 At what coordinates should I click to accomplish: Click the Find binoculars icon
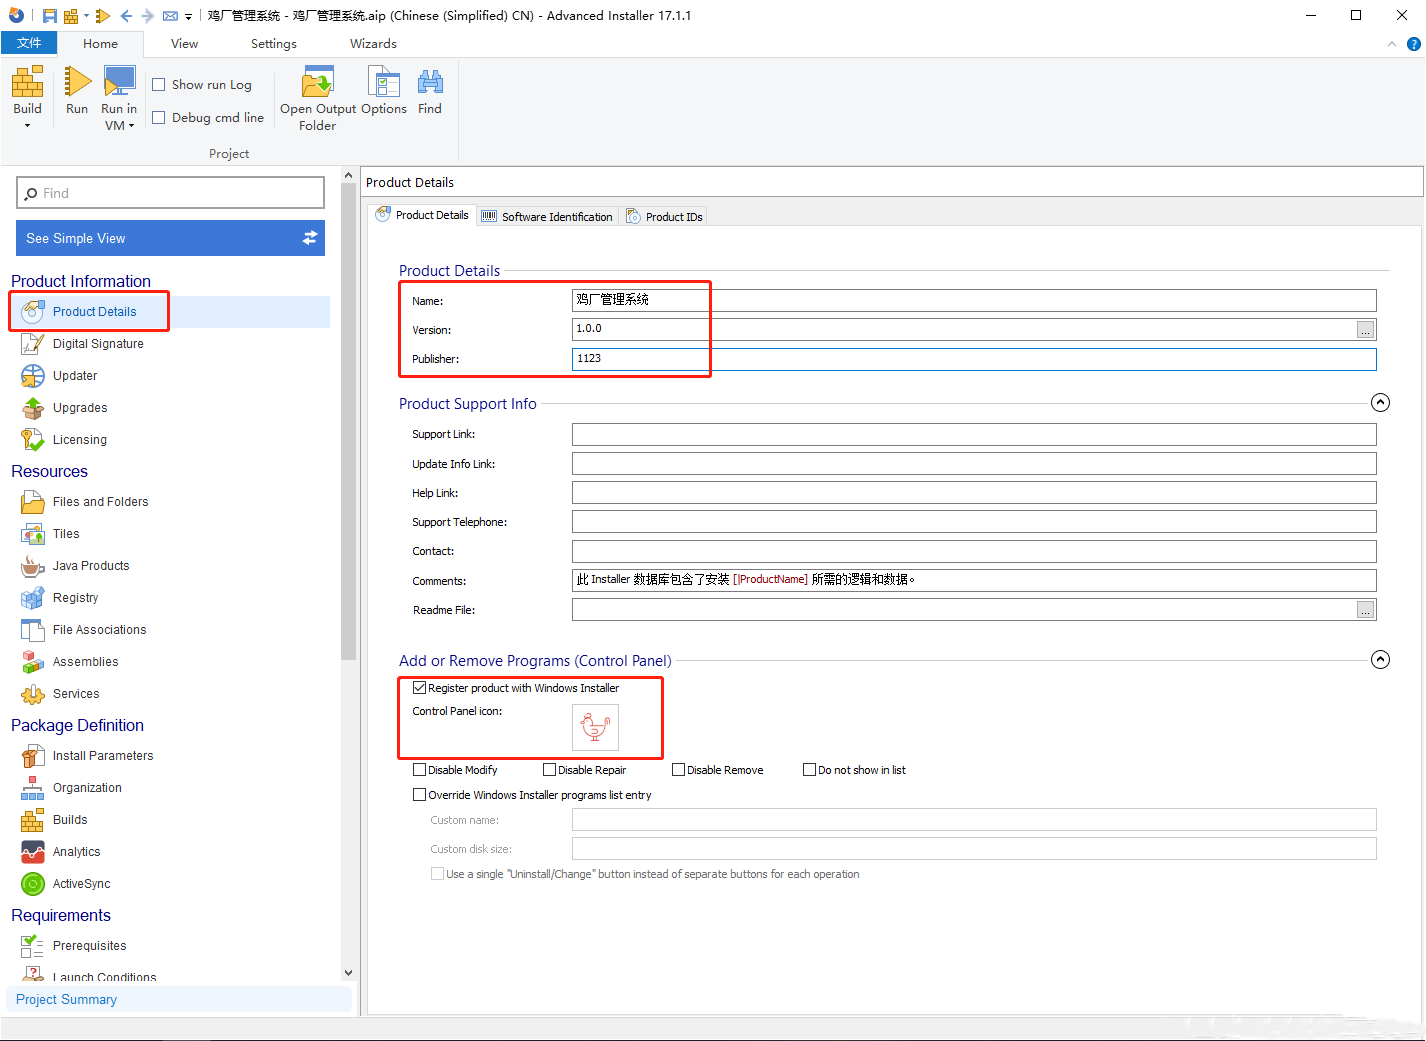(430, 83)
